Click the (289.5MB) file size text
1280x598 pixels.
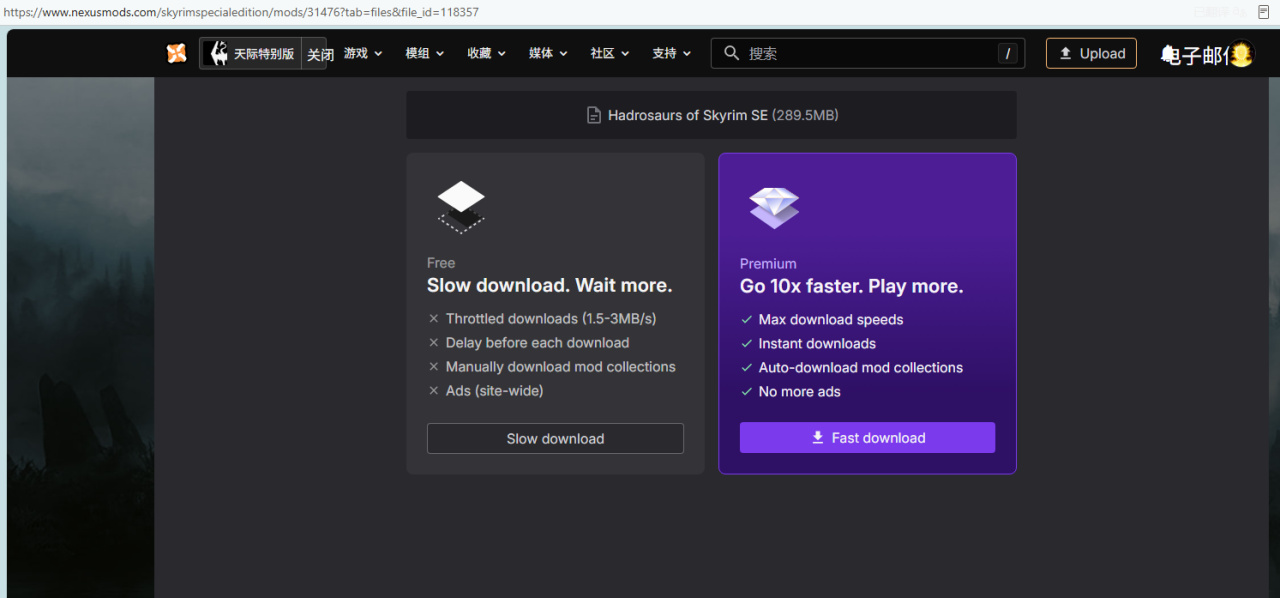pos(805,116)
